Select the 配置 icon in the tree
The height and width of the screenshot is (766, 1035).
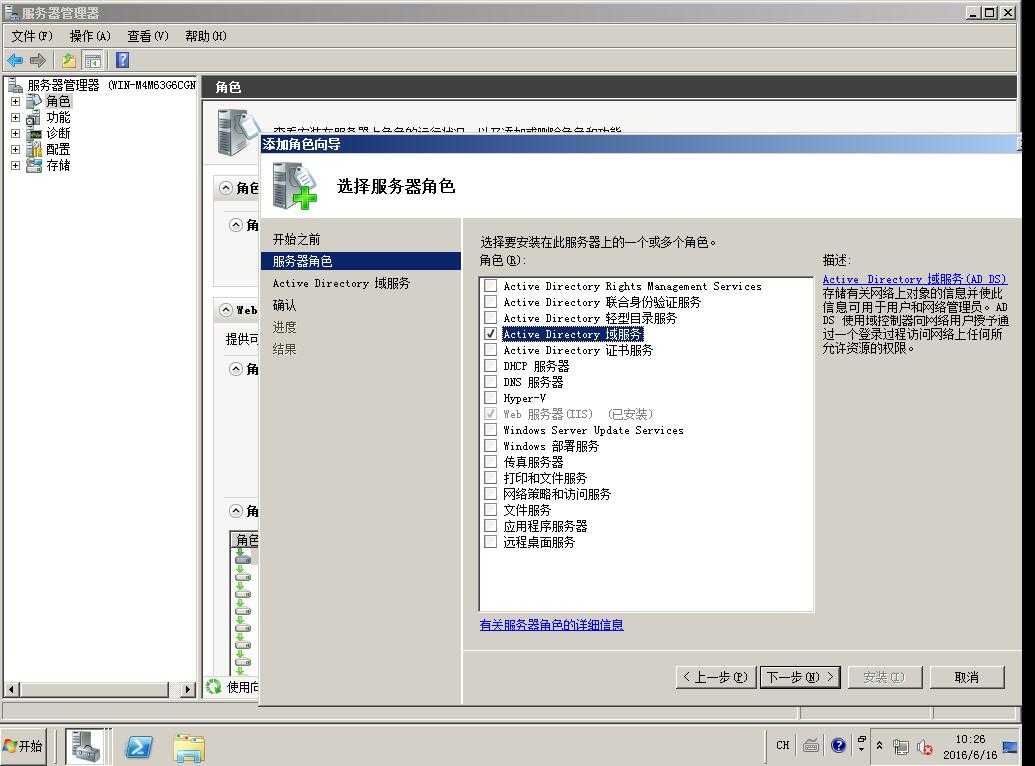pyautogui.click(x=34, y=149)
